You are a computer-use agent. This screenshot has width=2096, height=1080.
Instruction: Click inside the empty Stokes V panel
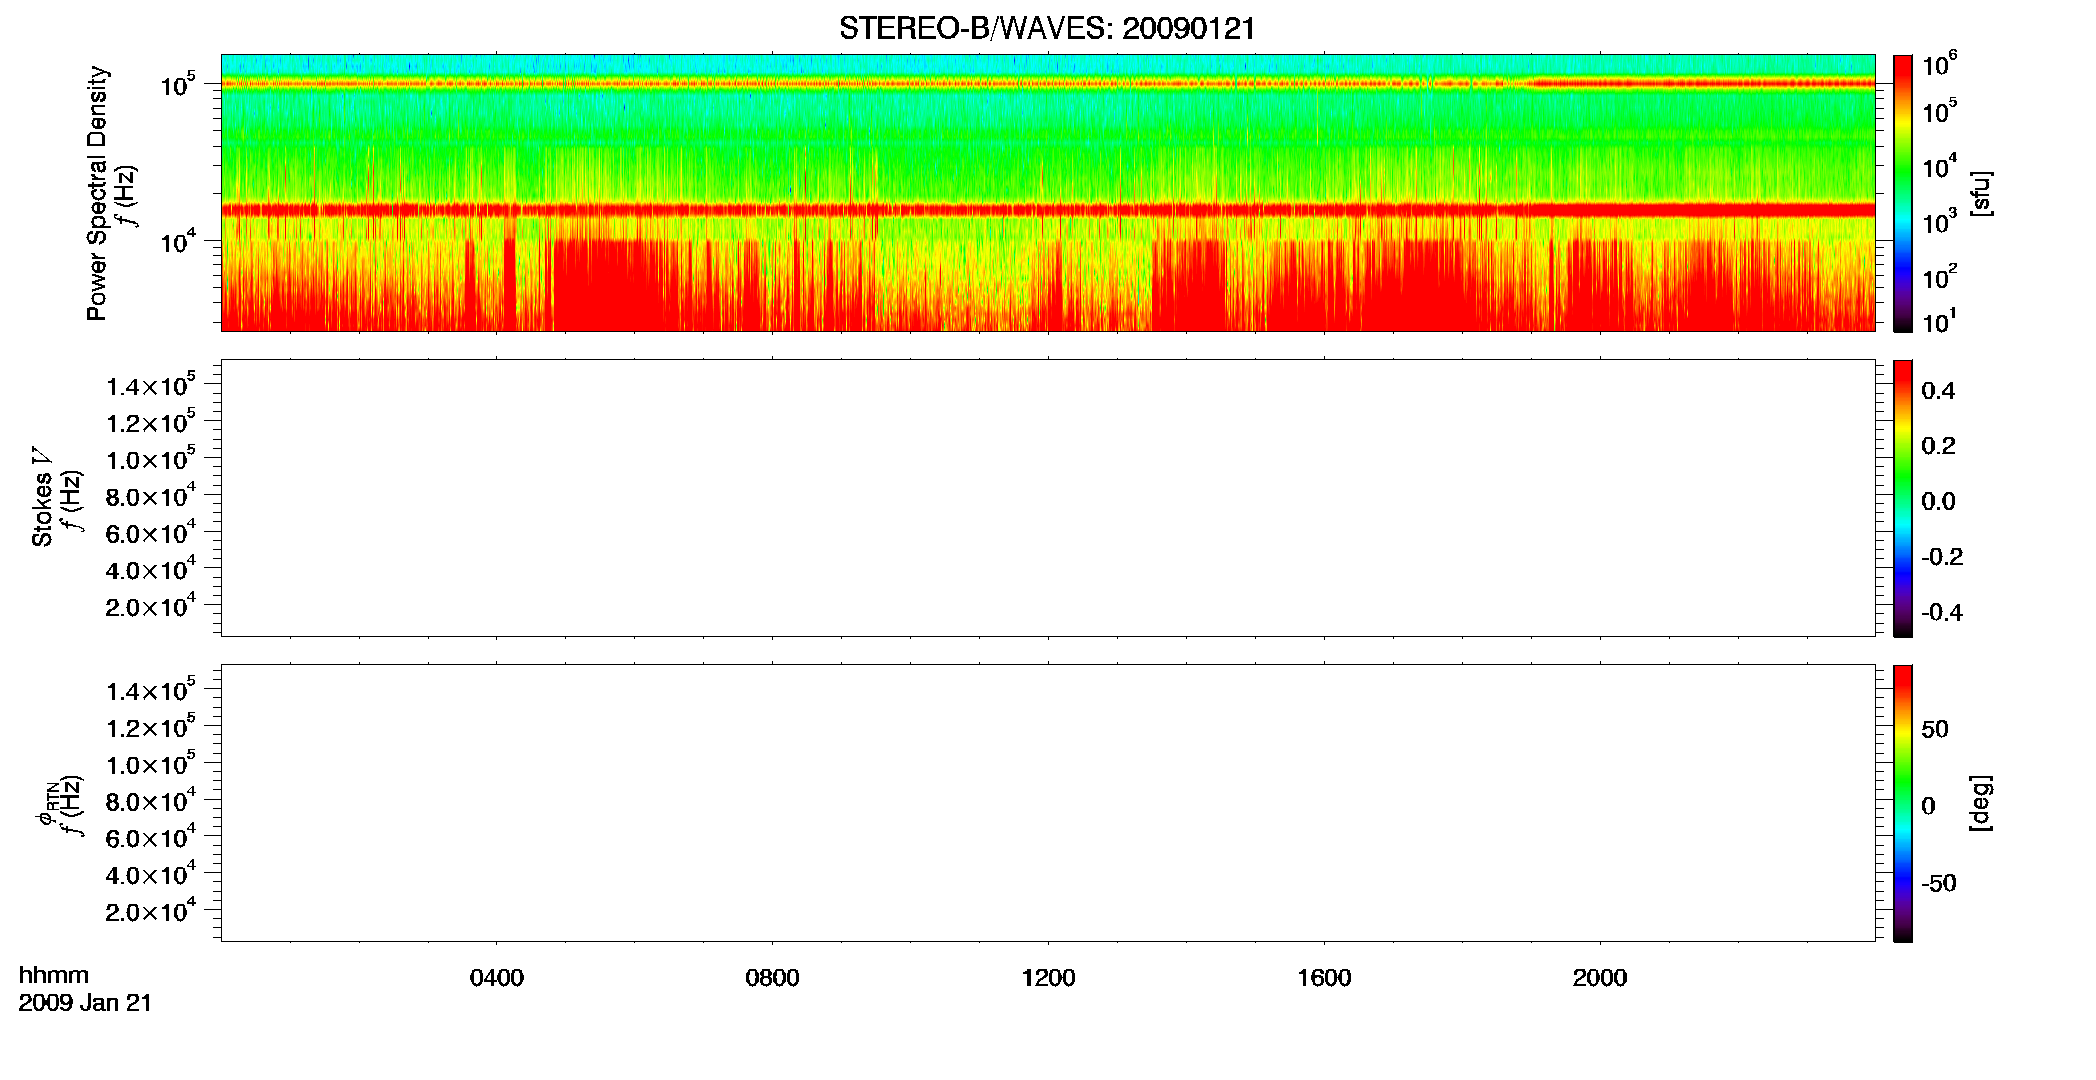pos(1047,498)
